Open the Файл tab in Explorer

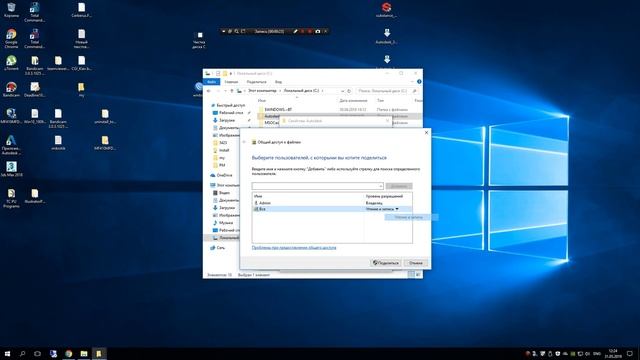click(x=211, y=82)
